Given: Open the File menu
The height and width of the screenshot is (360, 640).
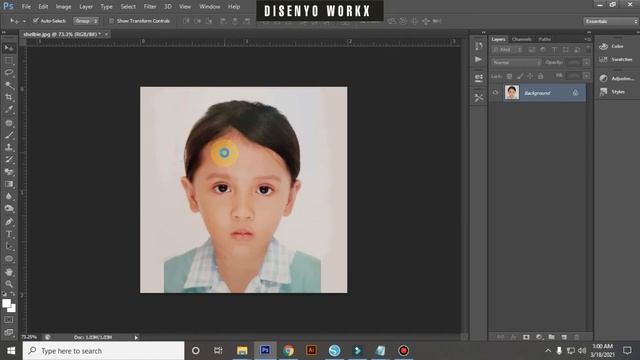Looking at the screenshot, I should 26,7.
